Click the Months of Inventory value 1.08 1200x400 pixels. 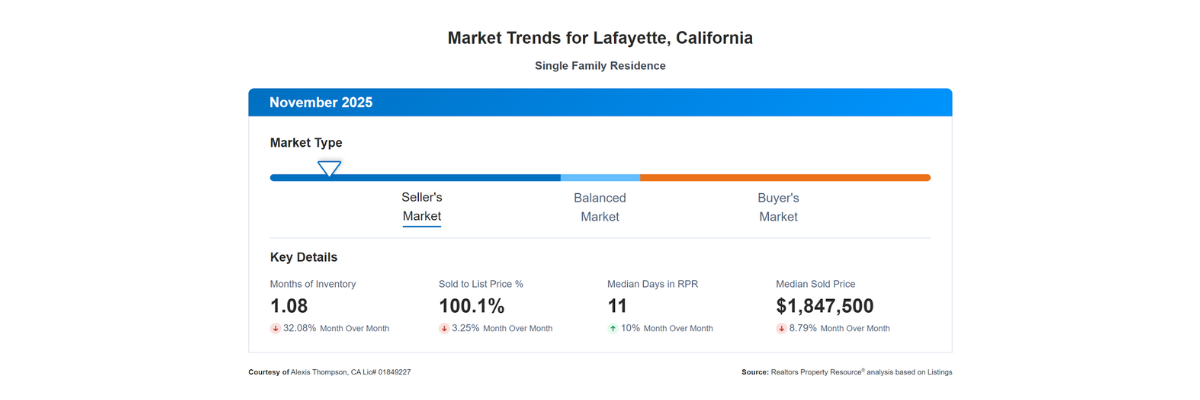(x=289, y=306)
